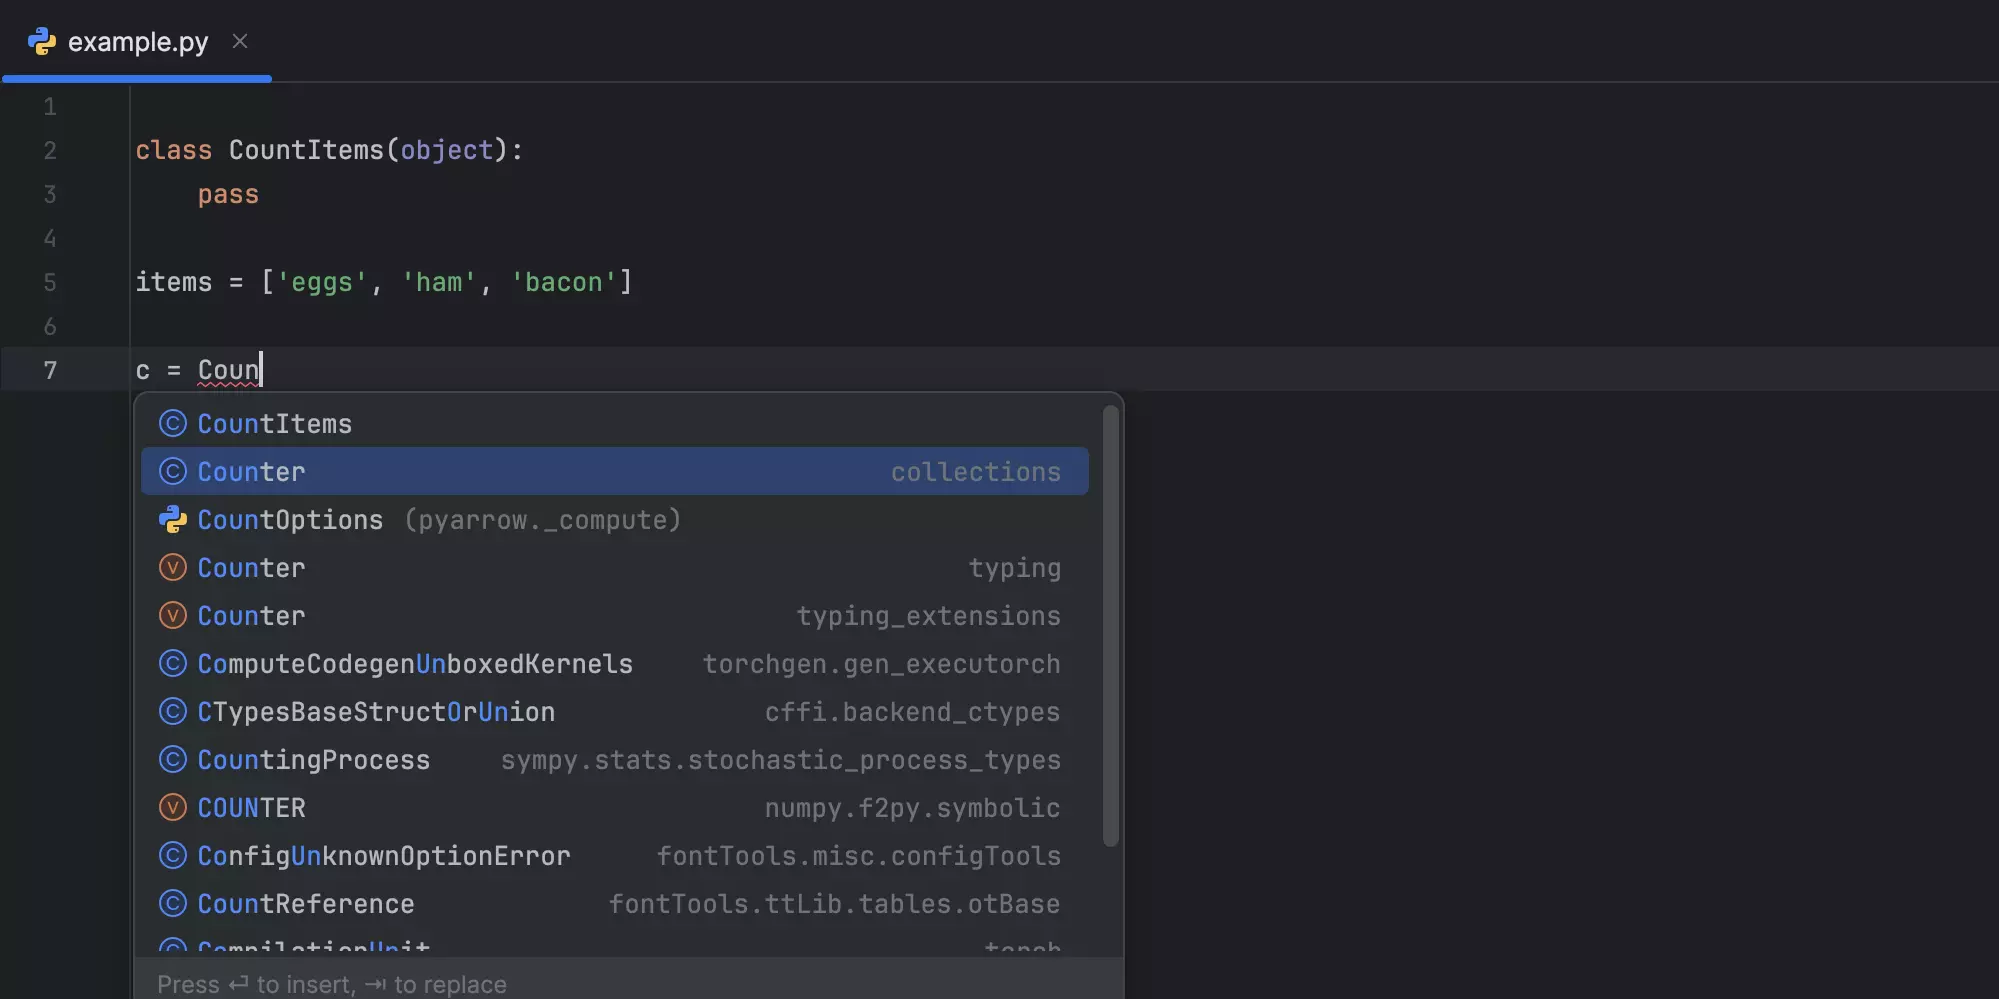Click the variable icon next to Counter from typing_extensions
Viewport: 1999px width, 999px height.
coord(172,615)
